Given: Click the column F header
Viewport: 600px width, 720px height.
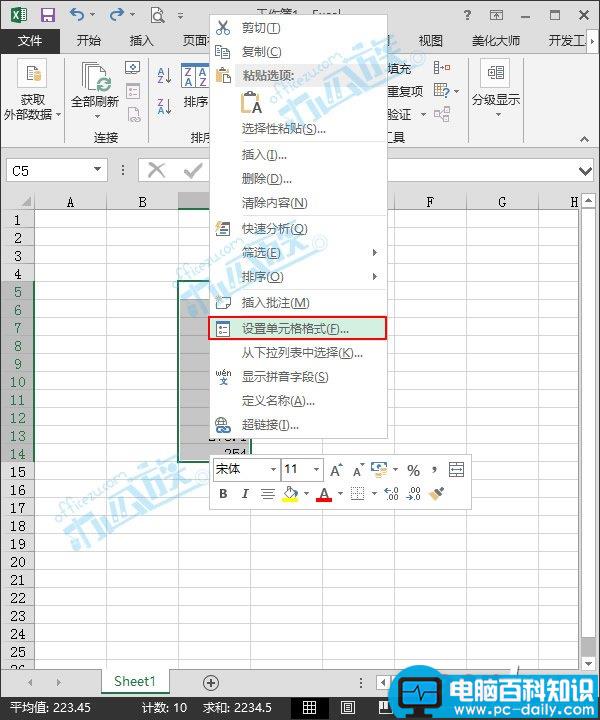Looking at the screenshot, I should coord(430,202).
